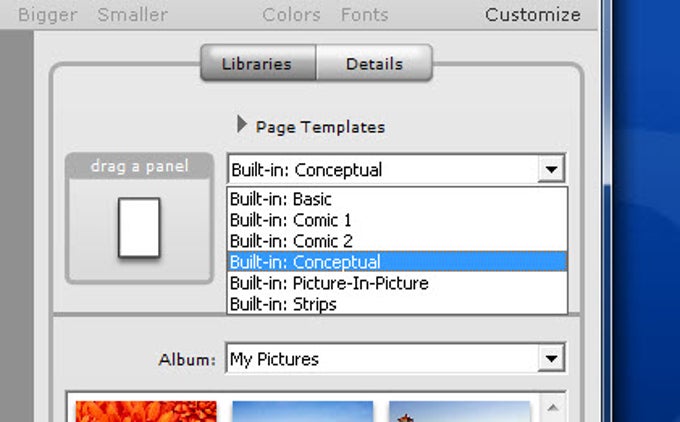Screen dimensions: 680x422
Task: Select the highlighted Built-in: Conceptual entry
Action: click(x=397, y=262)
